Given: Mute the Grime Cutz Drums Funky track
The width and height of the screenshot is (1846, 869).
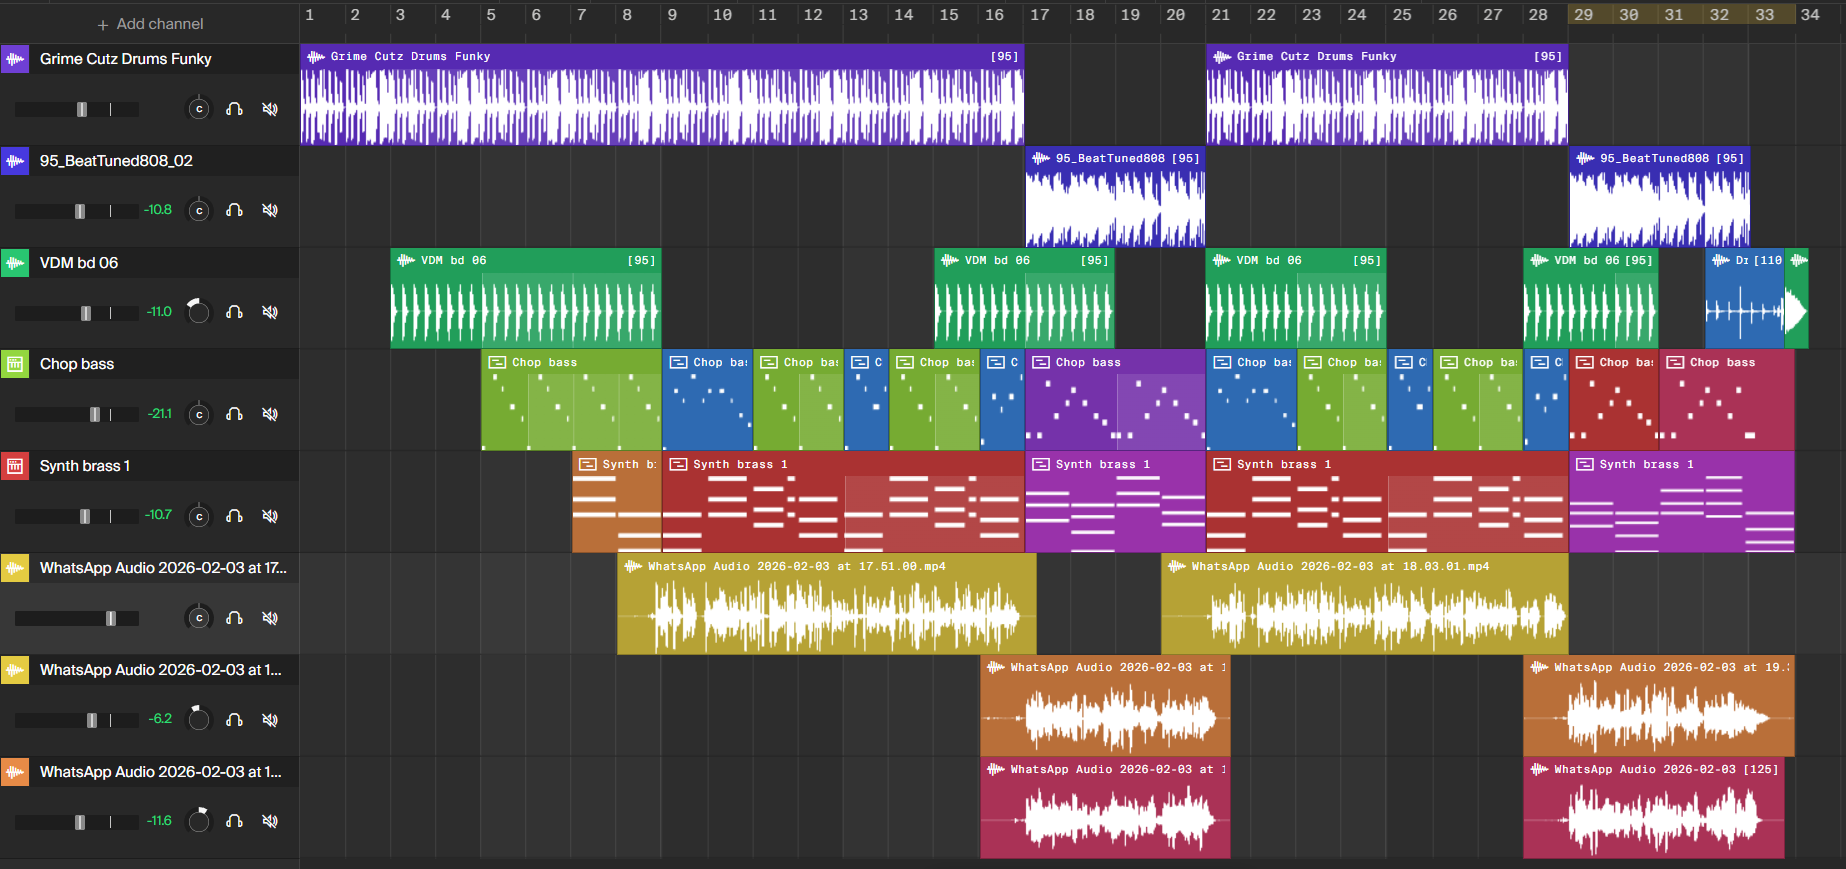Looking at the screenshot, I should 270,109.
